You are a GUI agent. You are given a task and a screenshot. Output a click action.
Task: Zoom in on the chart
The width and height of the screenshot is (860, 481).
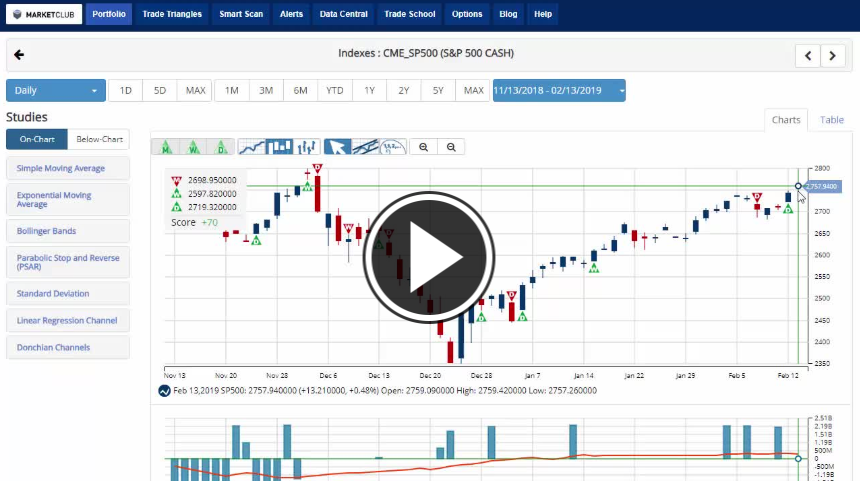coord(423,147)
